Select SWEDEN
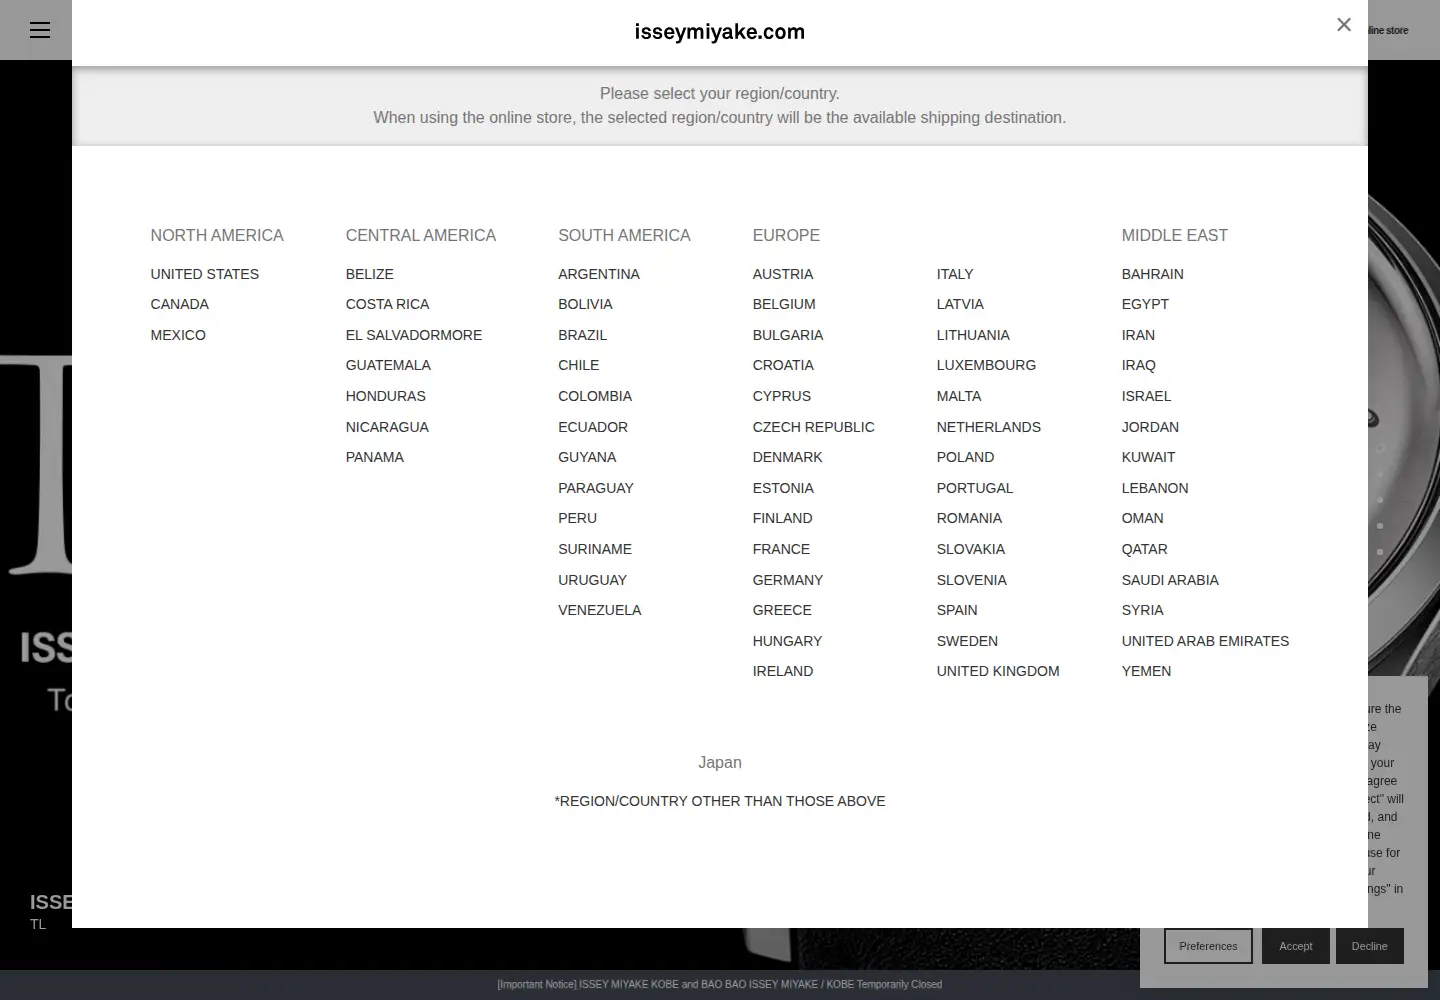The height and width of the screenshot is (1000, 1440). click(967, 641)
